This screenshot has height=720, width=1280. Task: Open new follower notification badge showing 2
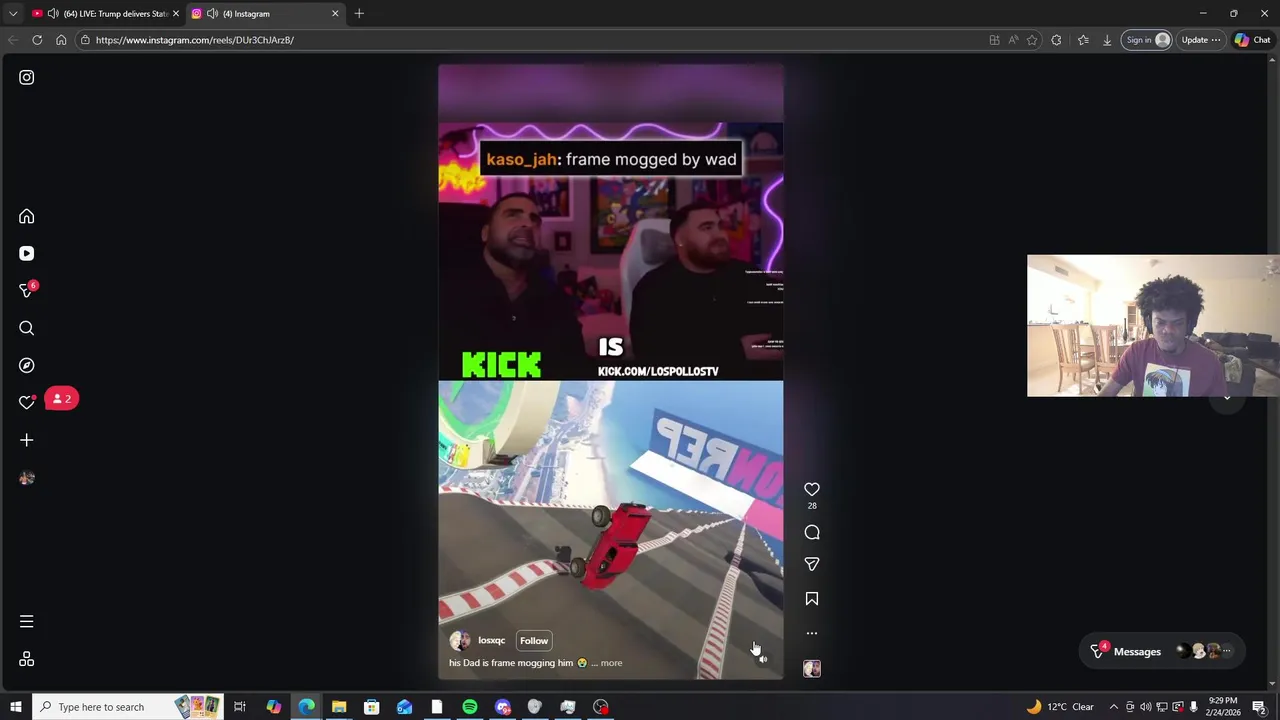click(x=61, y=399)
